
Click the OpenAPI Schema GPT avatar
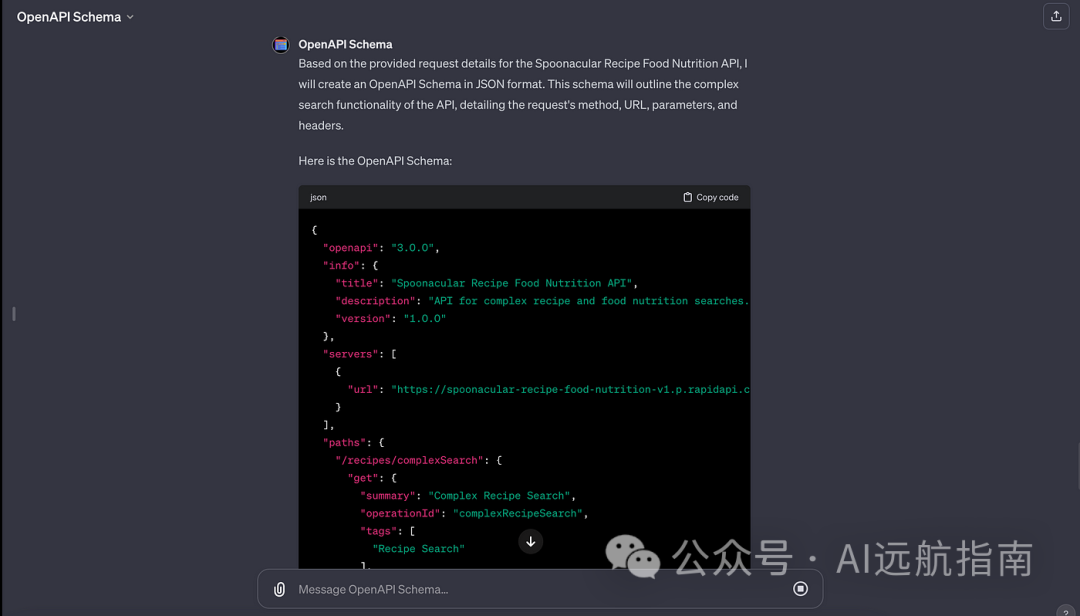(280, 45)
